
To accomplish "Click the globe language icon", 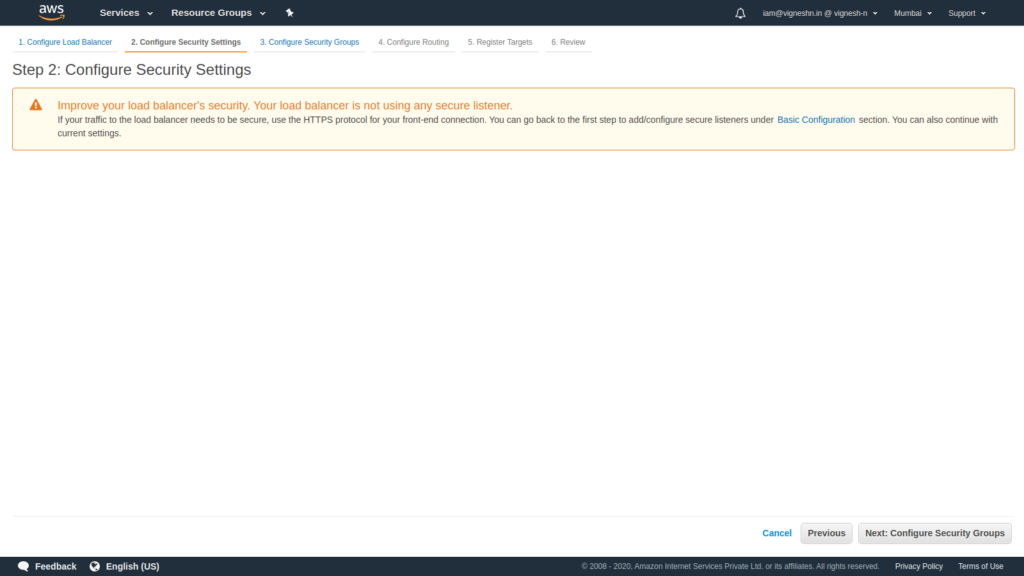I will tap(95, 566).
